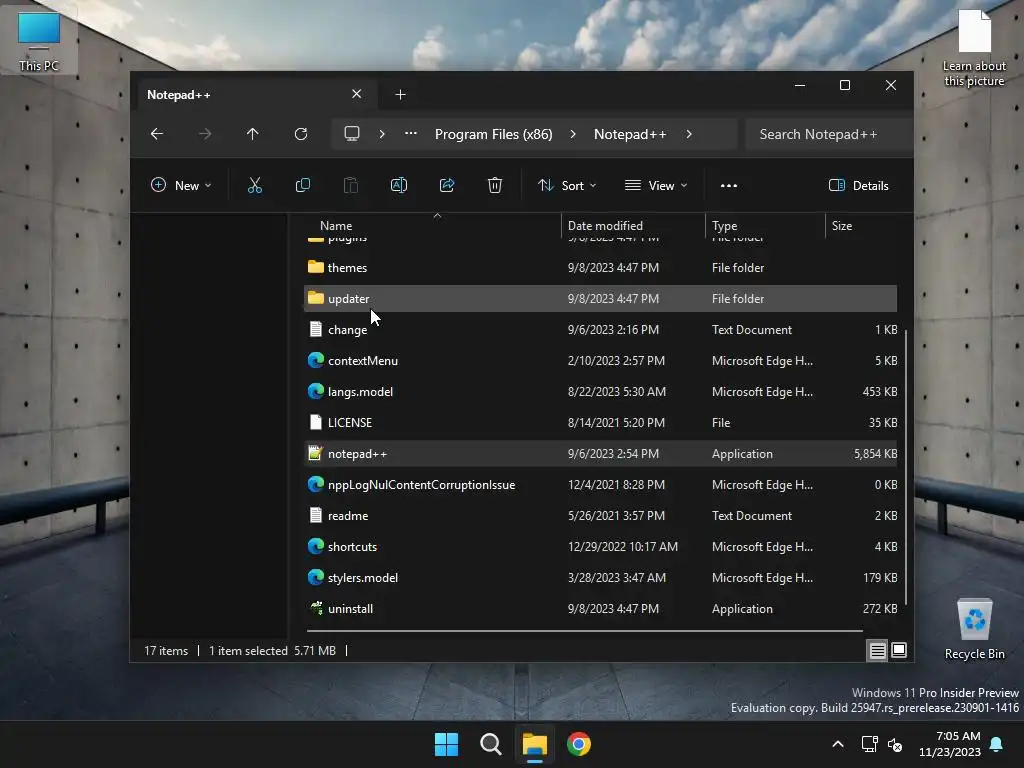Screen dimensions: 1024x768
Task: Click the muted volume icon in tray
Action: [x=895, y=744]
